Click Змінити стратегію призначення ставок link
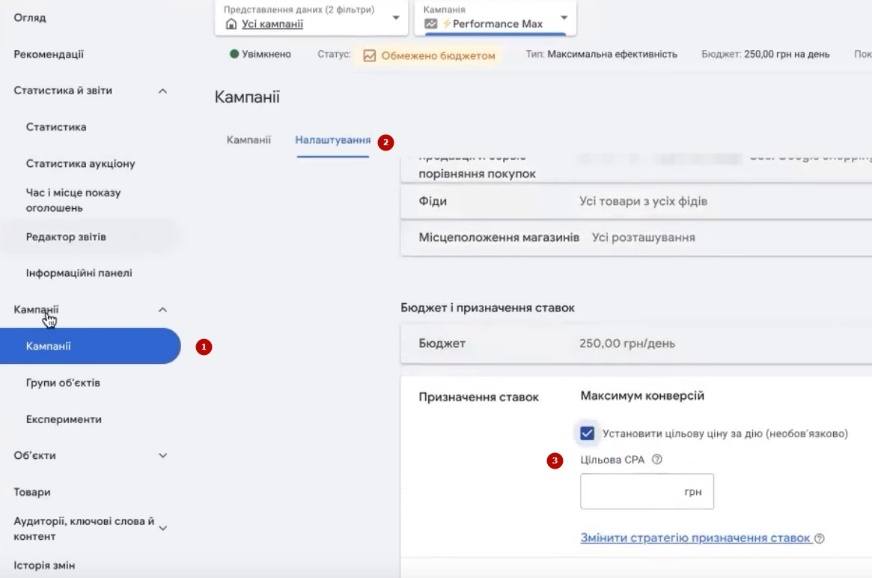This screenshot has width=872, height=578. 695,538
